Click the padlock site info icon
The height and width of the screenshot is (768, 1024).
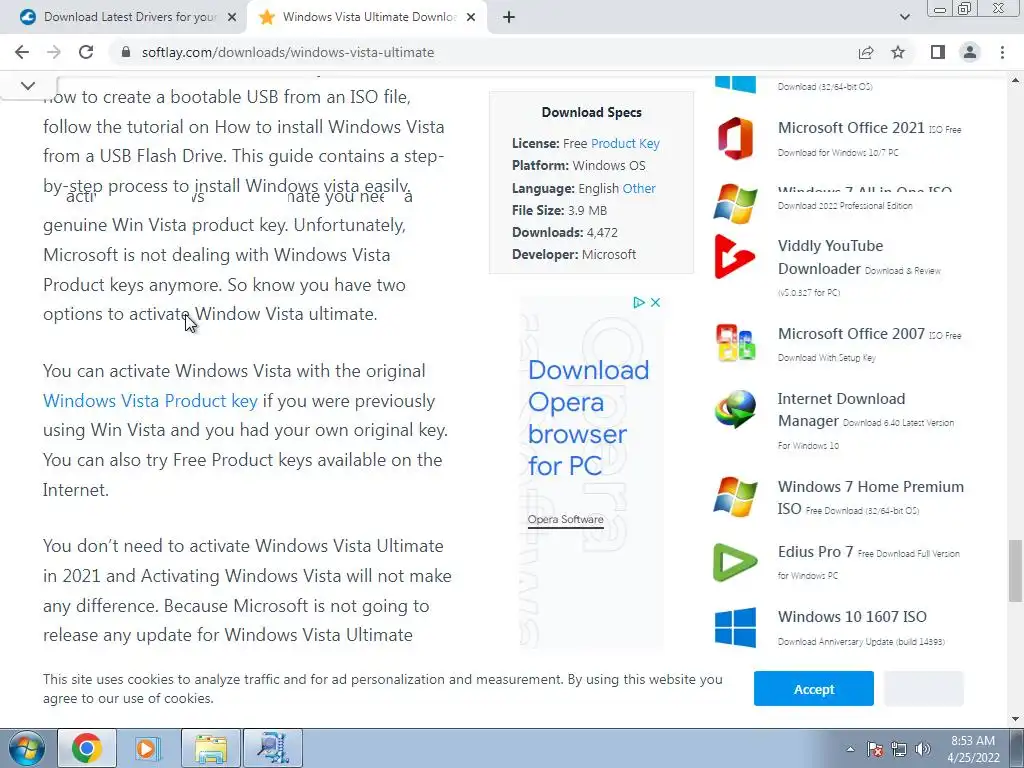tap(126, 52)
